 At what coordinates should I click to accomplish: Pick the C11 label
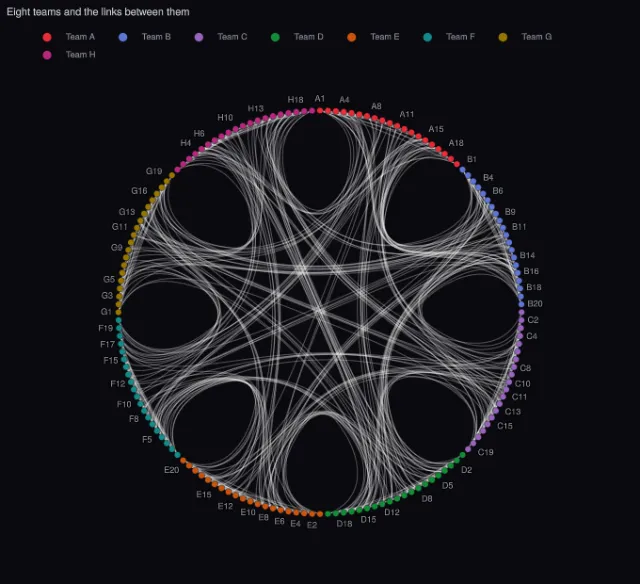click(519, 397)
